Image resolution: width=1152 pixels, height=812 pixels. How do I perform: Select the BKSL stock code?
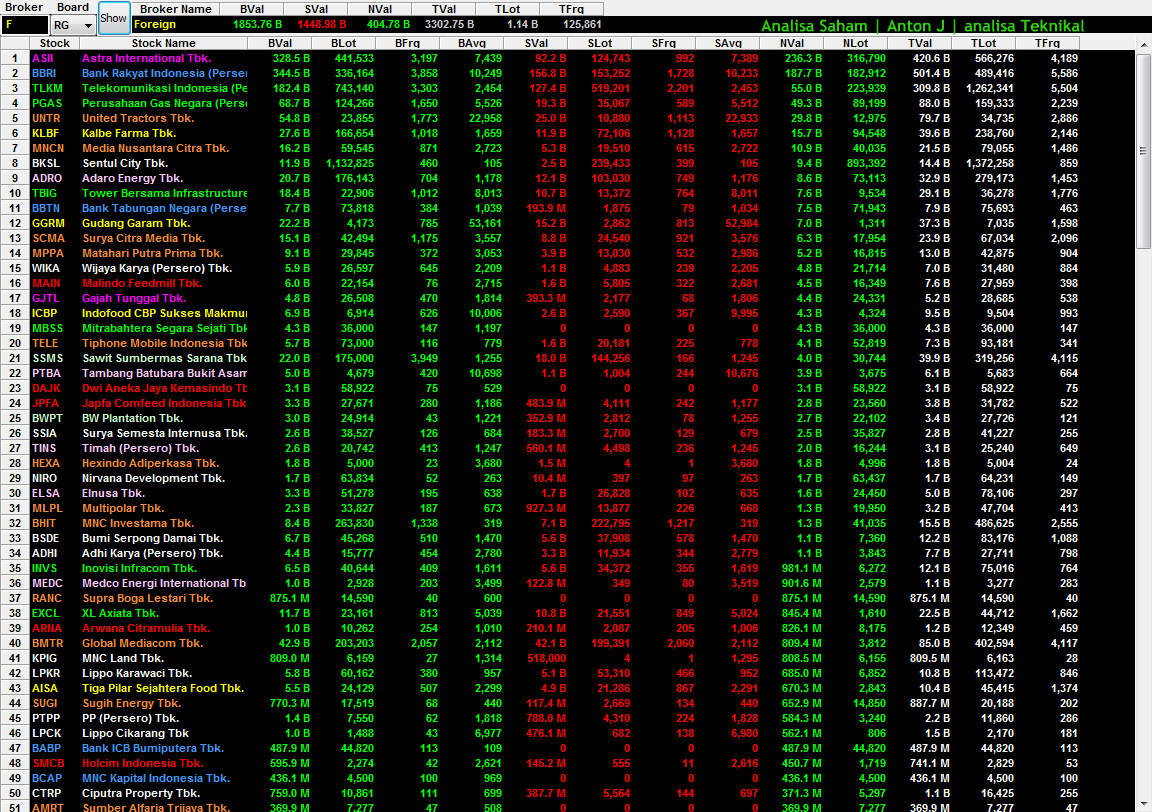pyautogui.click(x=46, y=163)
